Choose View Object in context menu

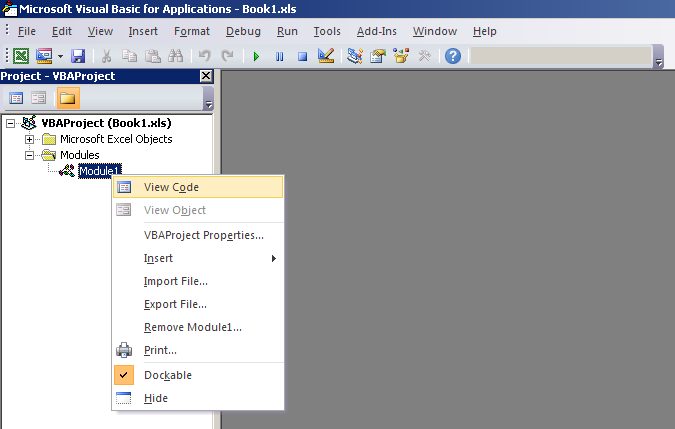[x=198, y=210]
